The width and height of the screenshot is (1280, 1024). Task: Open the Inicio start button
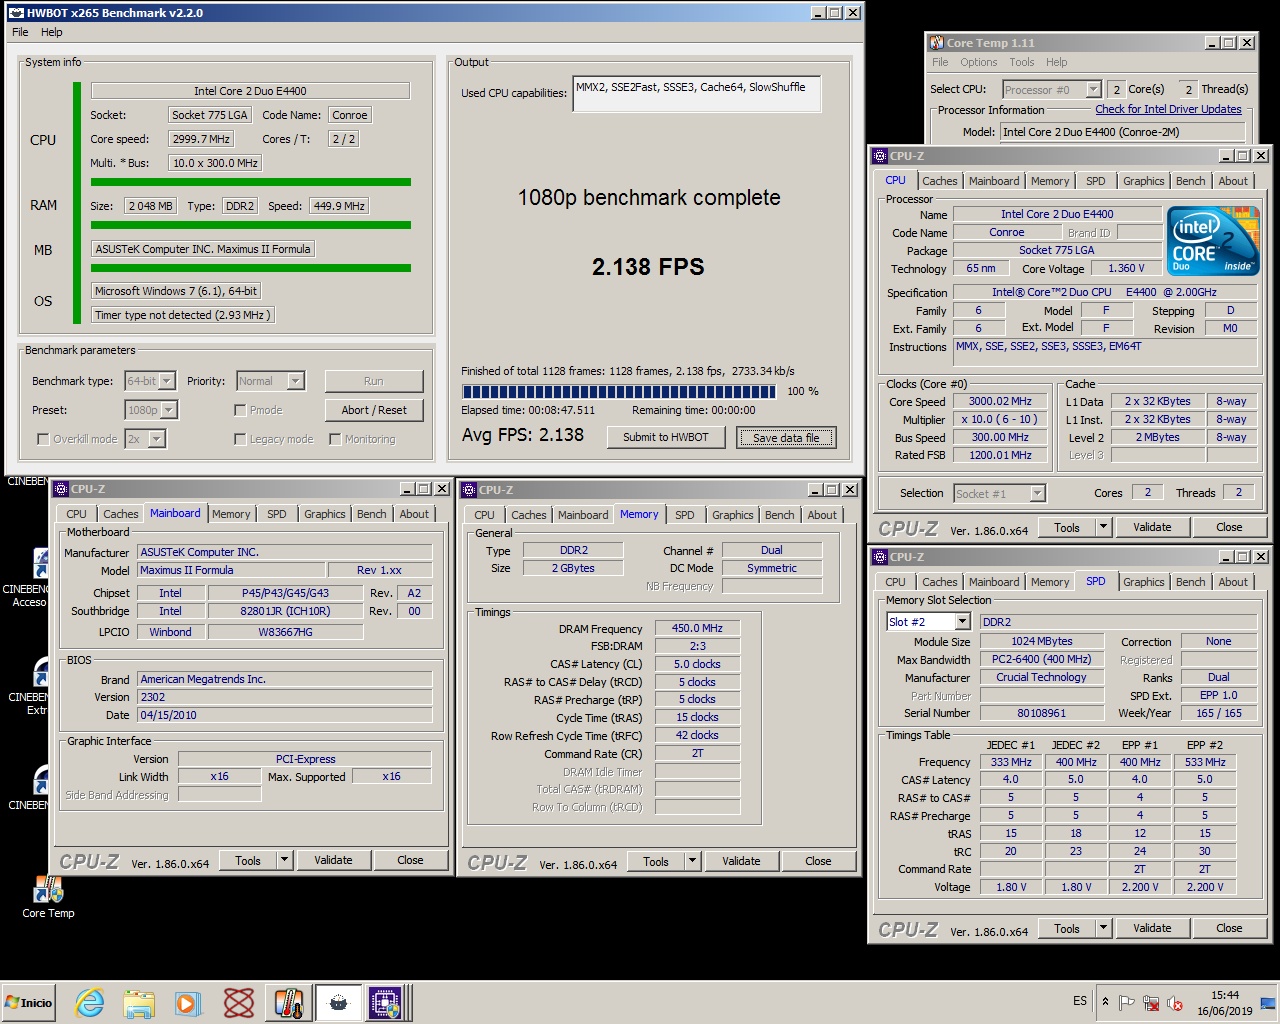[29, 1002]
